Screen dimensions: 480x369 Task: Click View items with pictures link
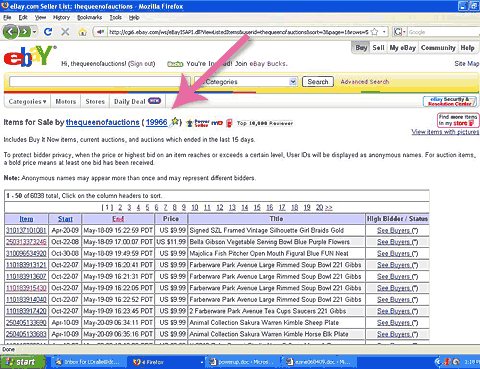coord(445,132)
